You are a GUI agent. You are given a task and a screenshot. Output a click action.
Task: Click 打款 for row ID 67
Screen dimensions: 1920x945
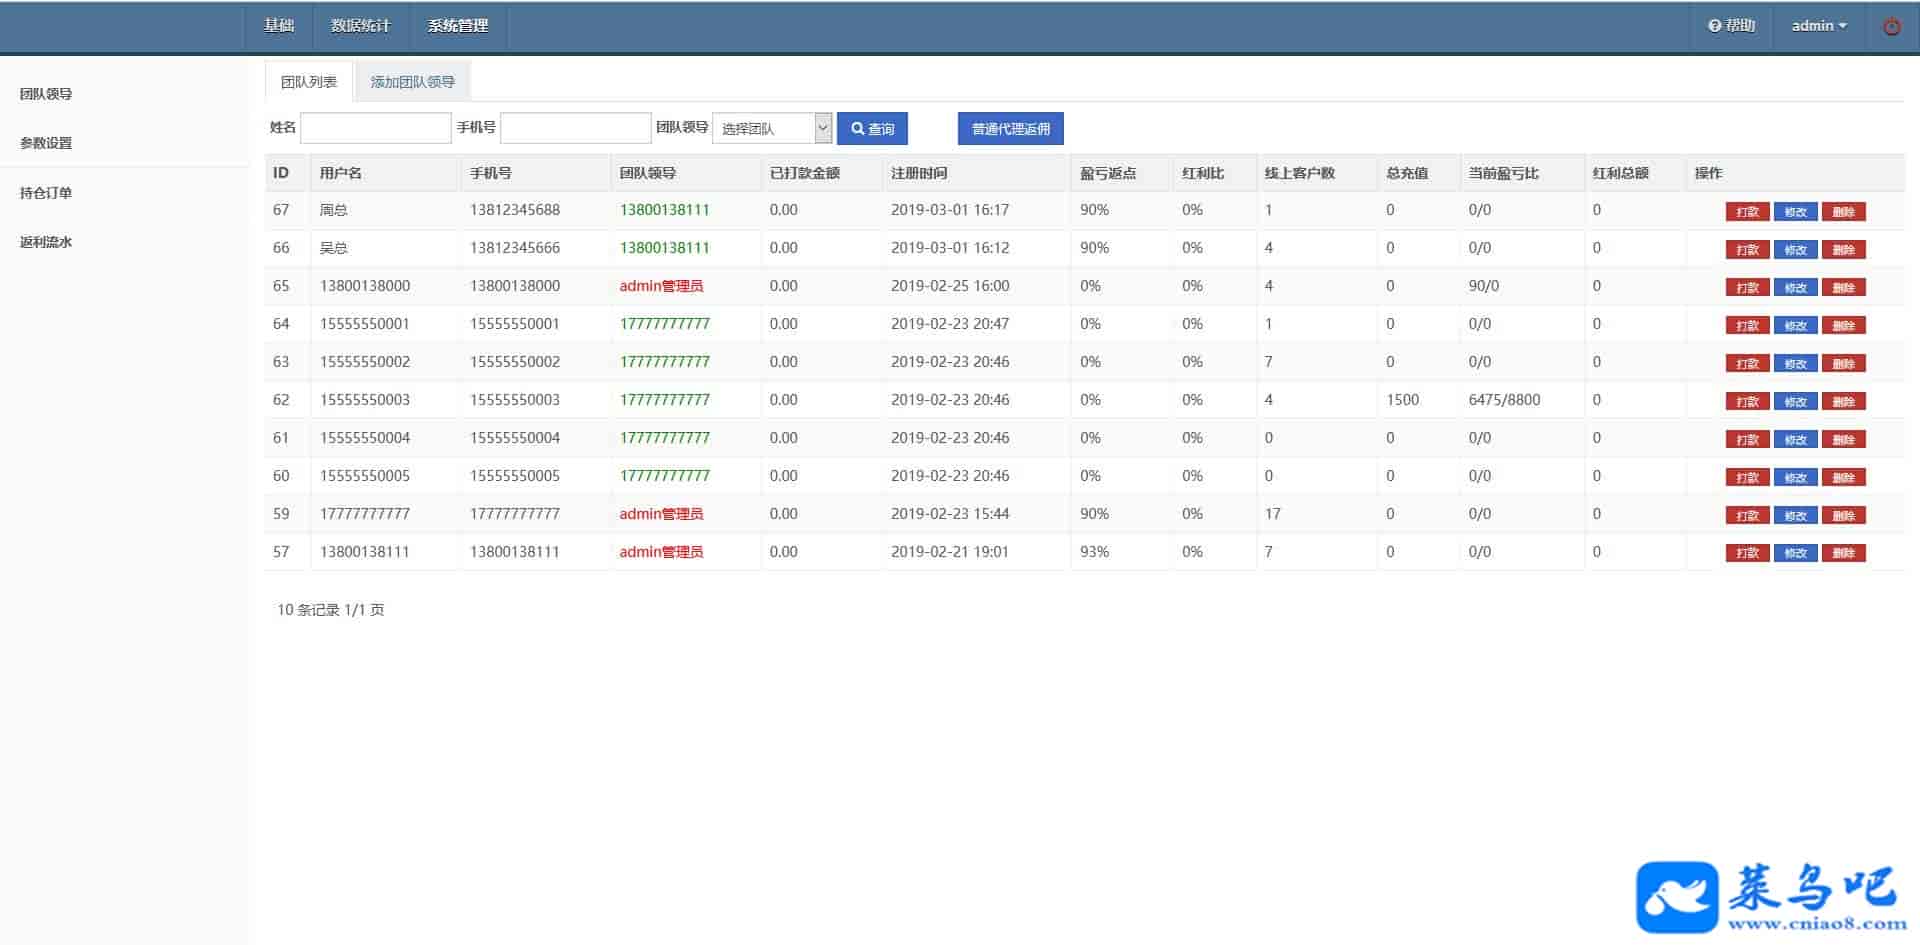tap(1747, 212)
